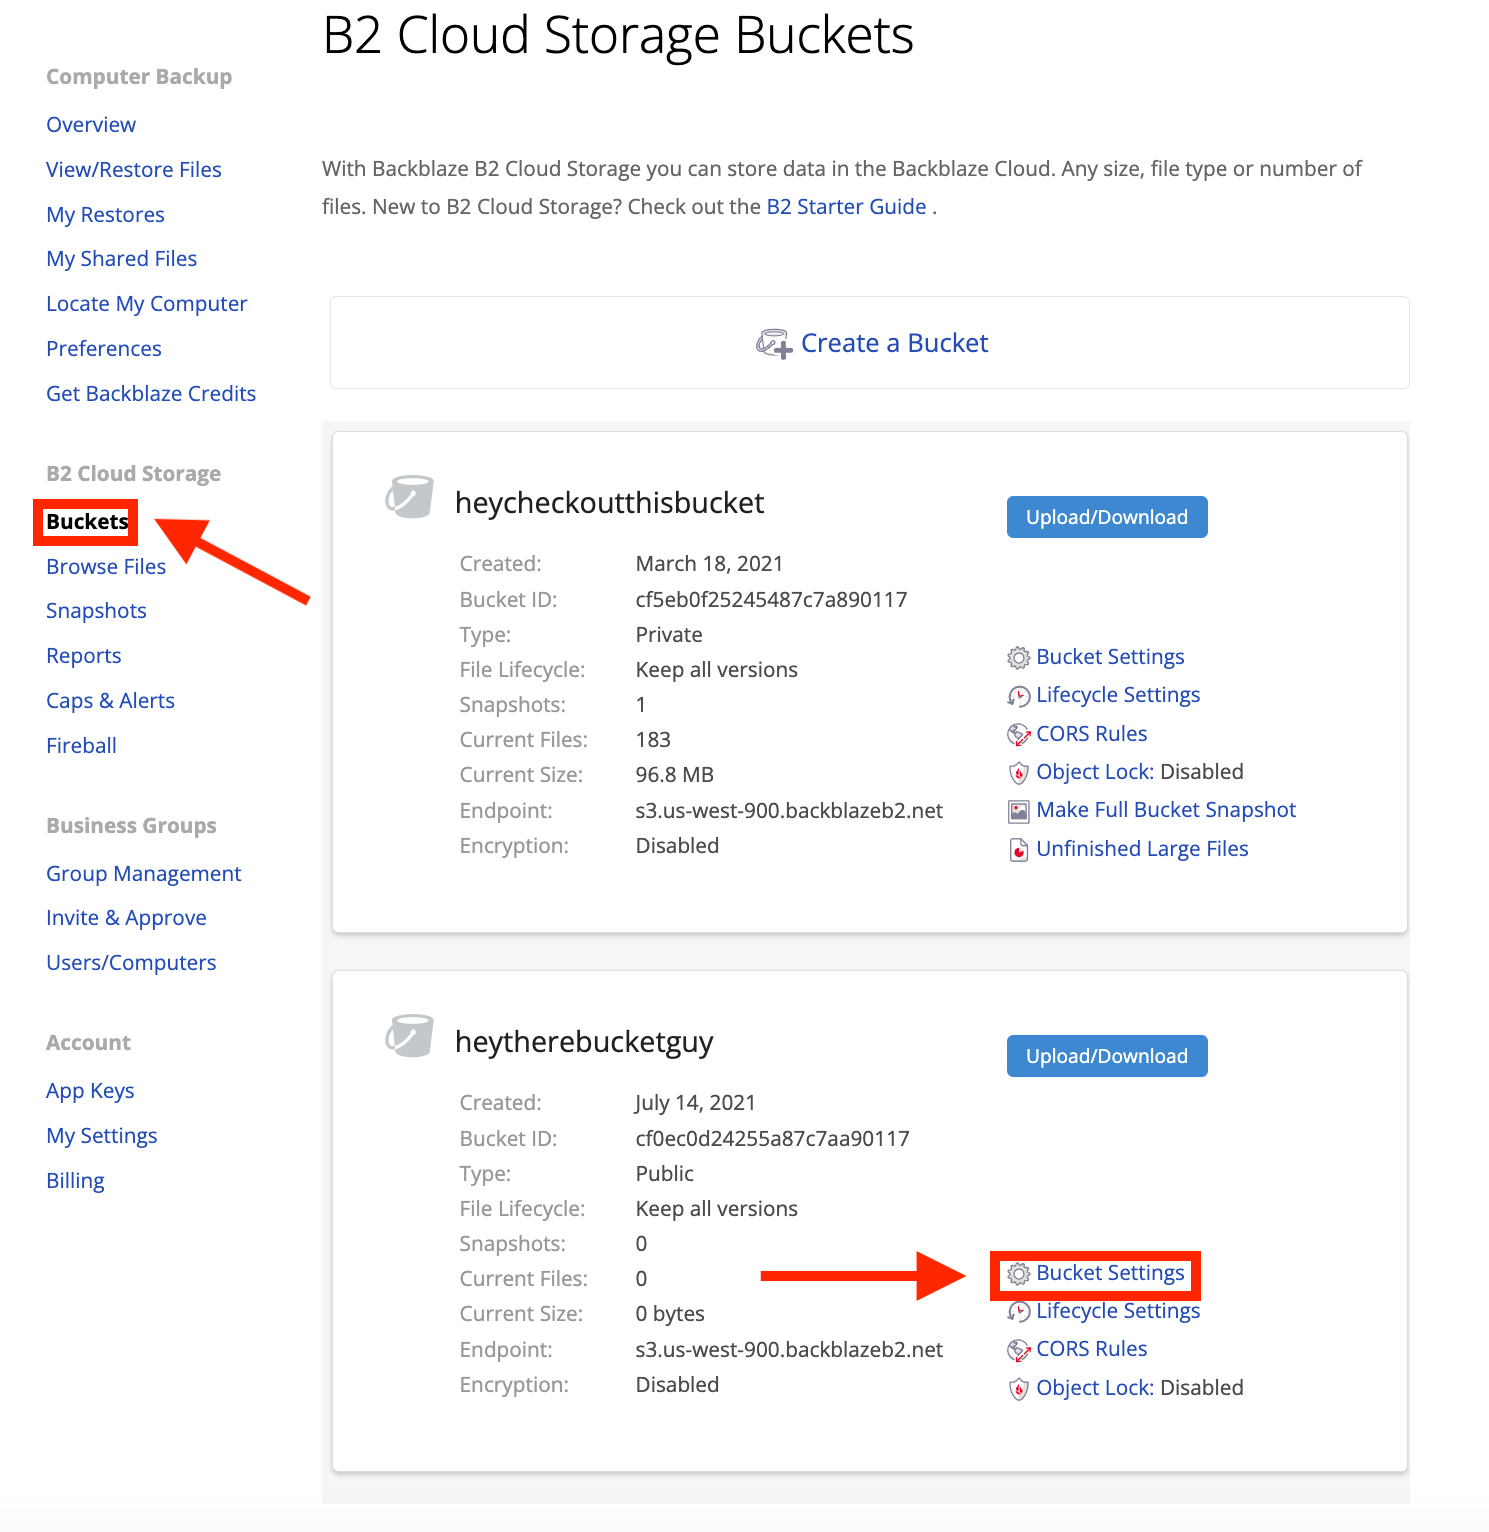Click the Public type value

[x=664, y=1174]
